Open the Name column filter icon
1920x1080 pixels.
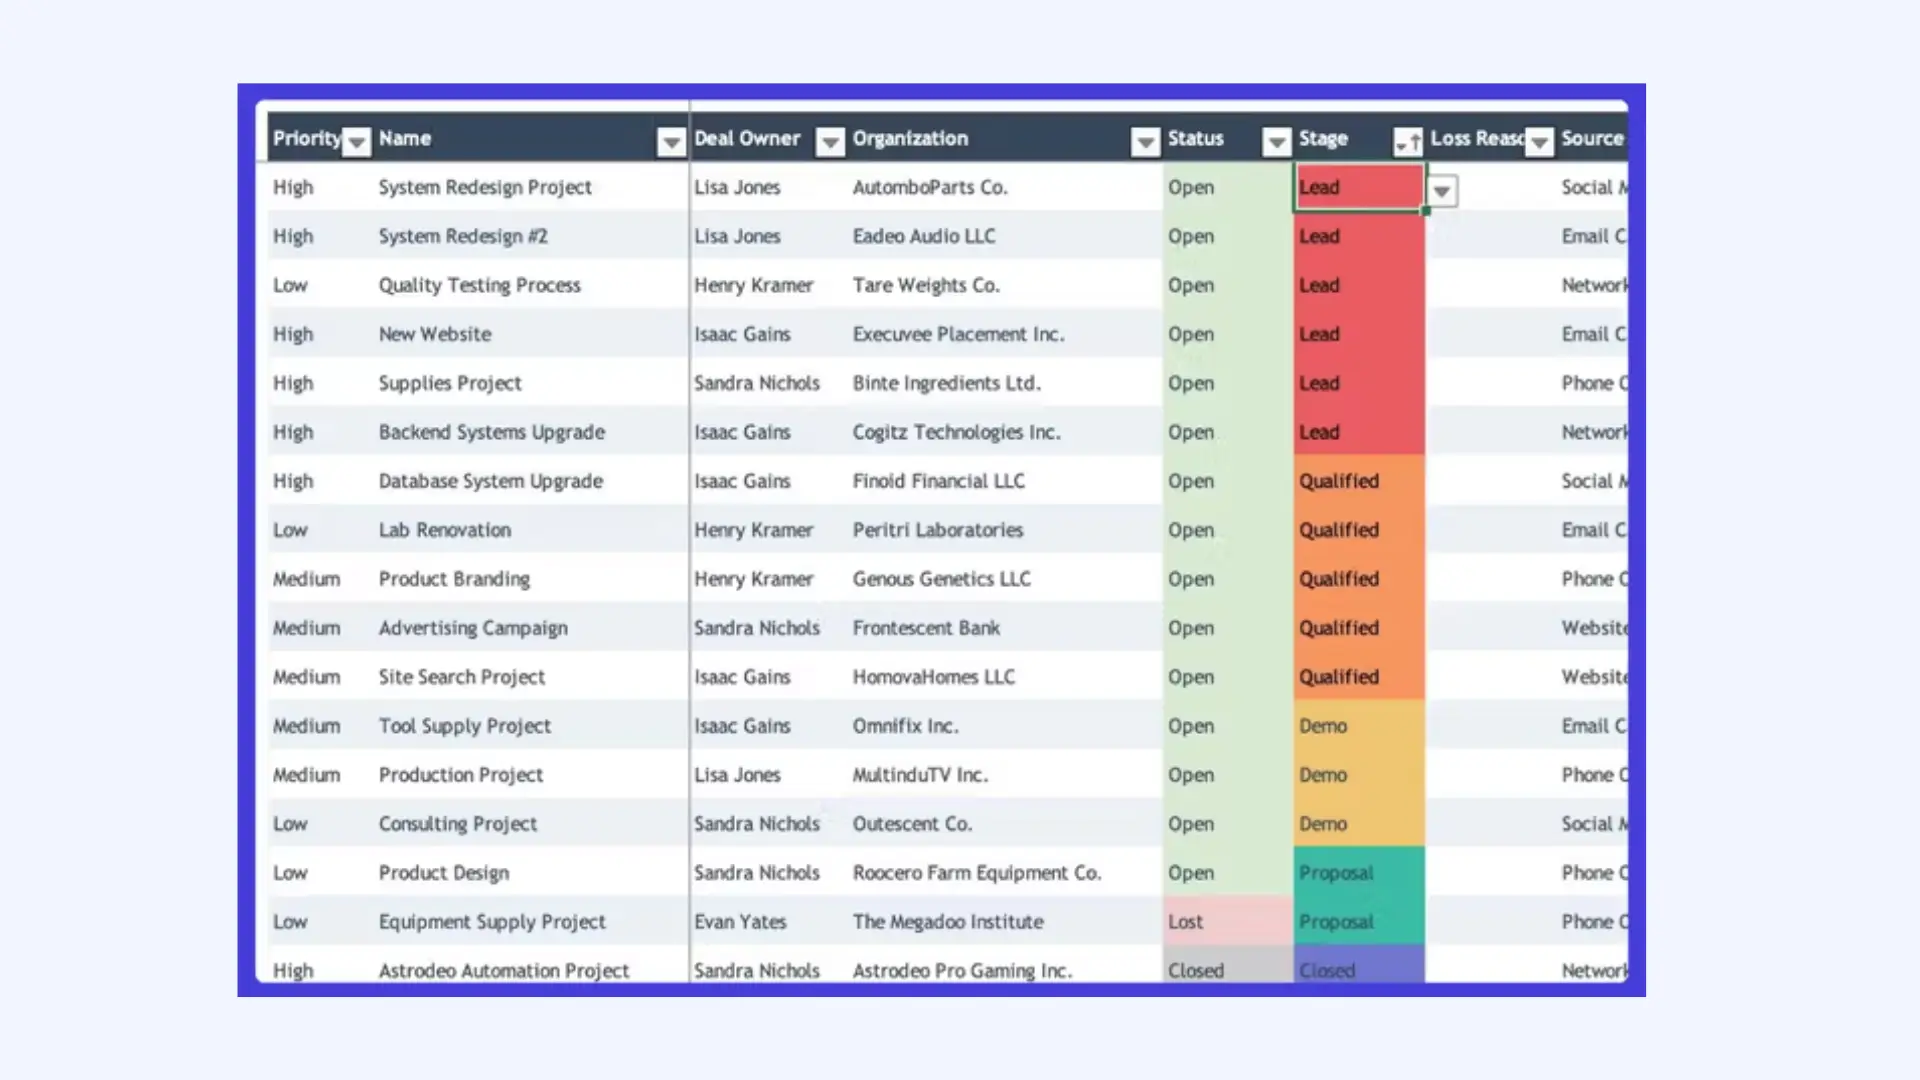(670, 142)
